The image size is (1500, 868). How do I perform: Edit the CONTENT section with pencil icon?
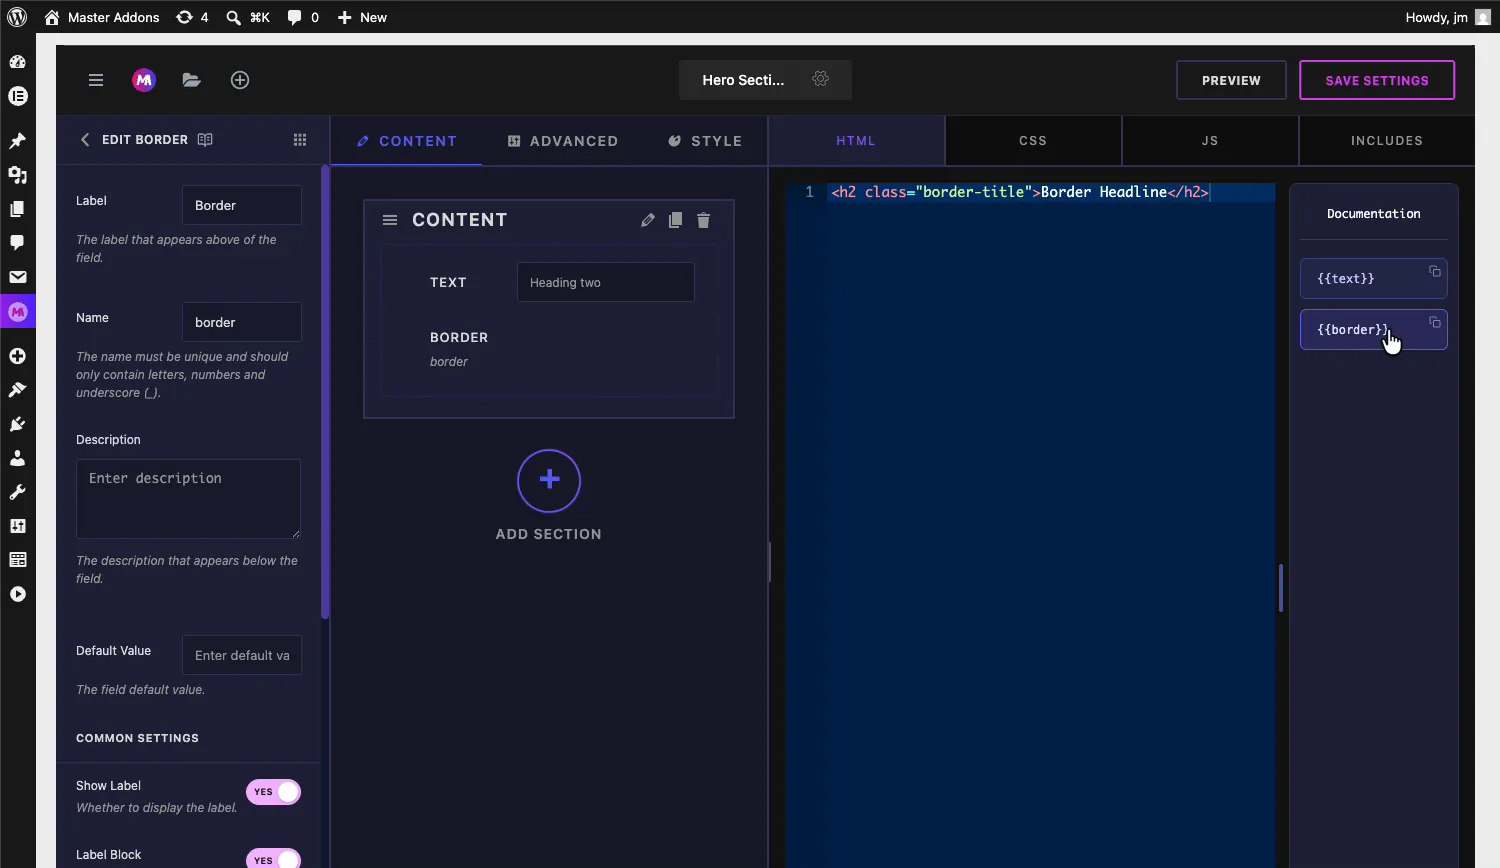[648, 220]
